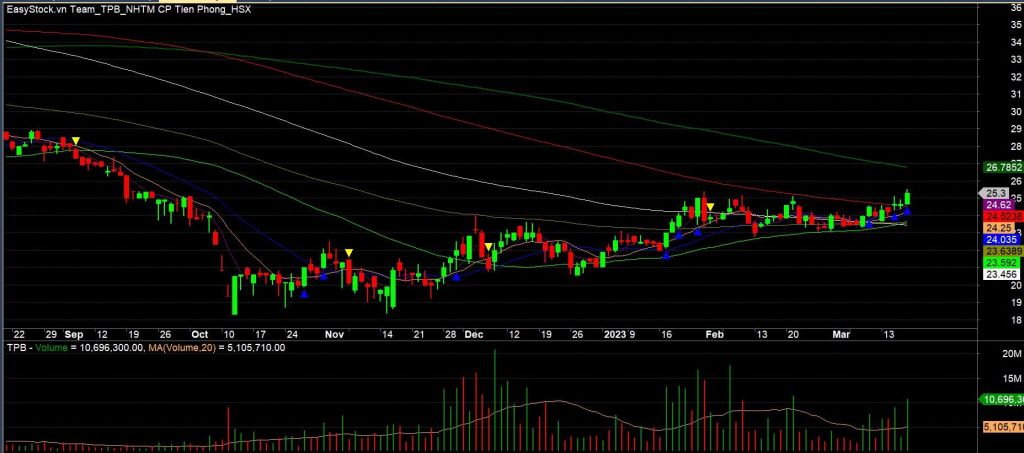Click the yellow sell marker in early September
The height and width of the screenshot is (453, 1024).
pos(76,140)
